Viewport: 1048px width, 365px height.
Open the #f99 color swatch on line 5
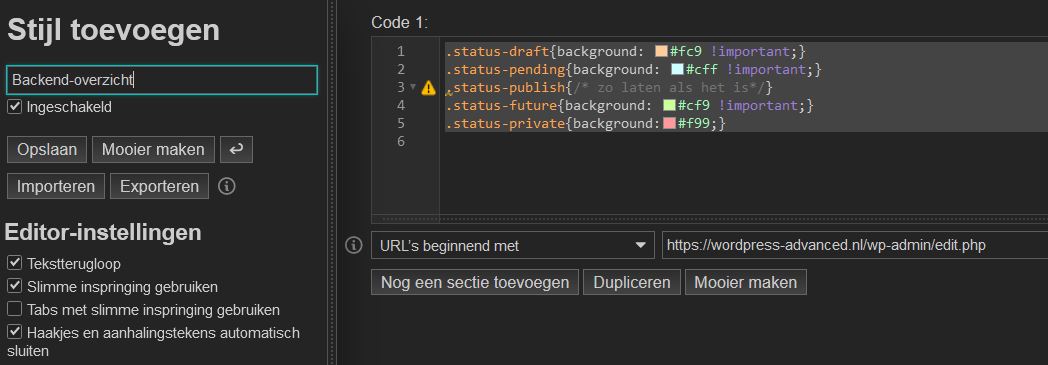click(x=670, y=124)
